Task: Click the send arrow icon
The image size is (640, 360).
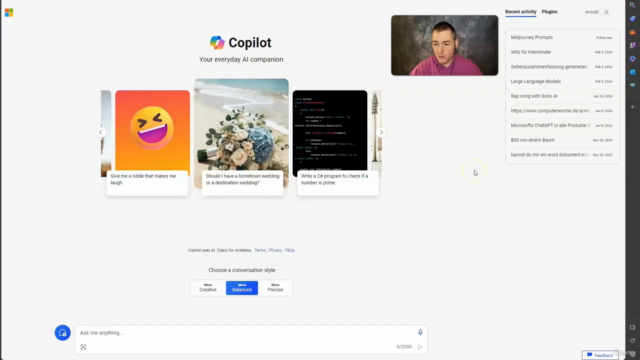Action: tap(420, 347)
